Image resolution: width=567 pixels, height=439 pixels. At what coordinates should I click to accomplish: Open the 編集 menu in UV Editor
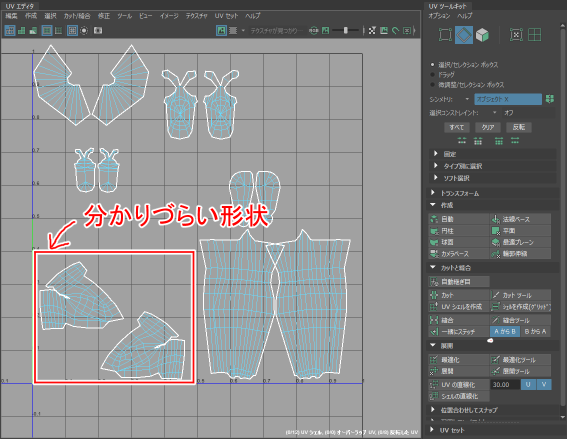pyautogui.click(x=11, y=16)
